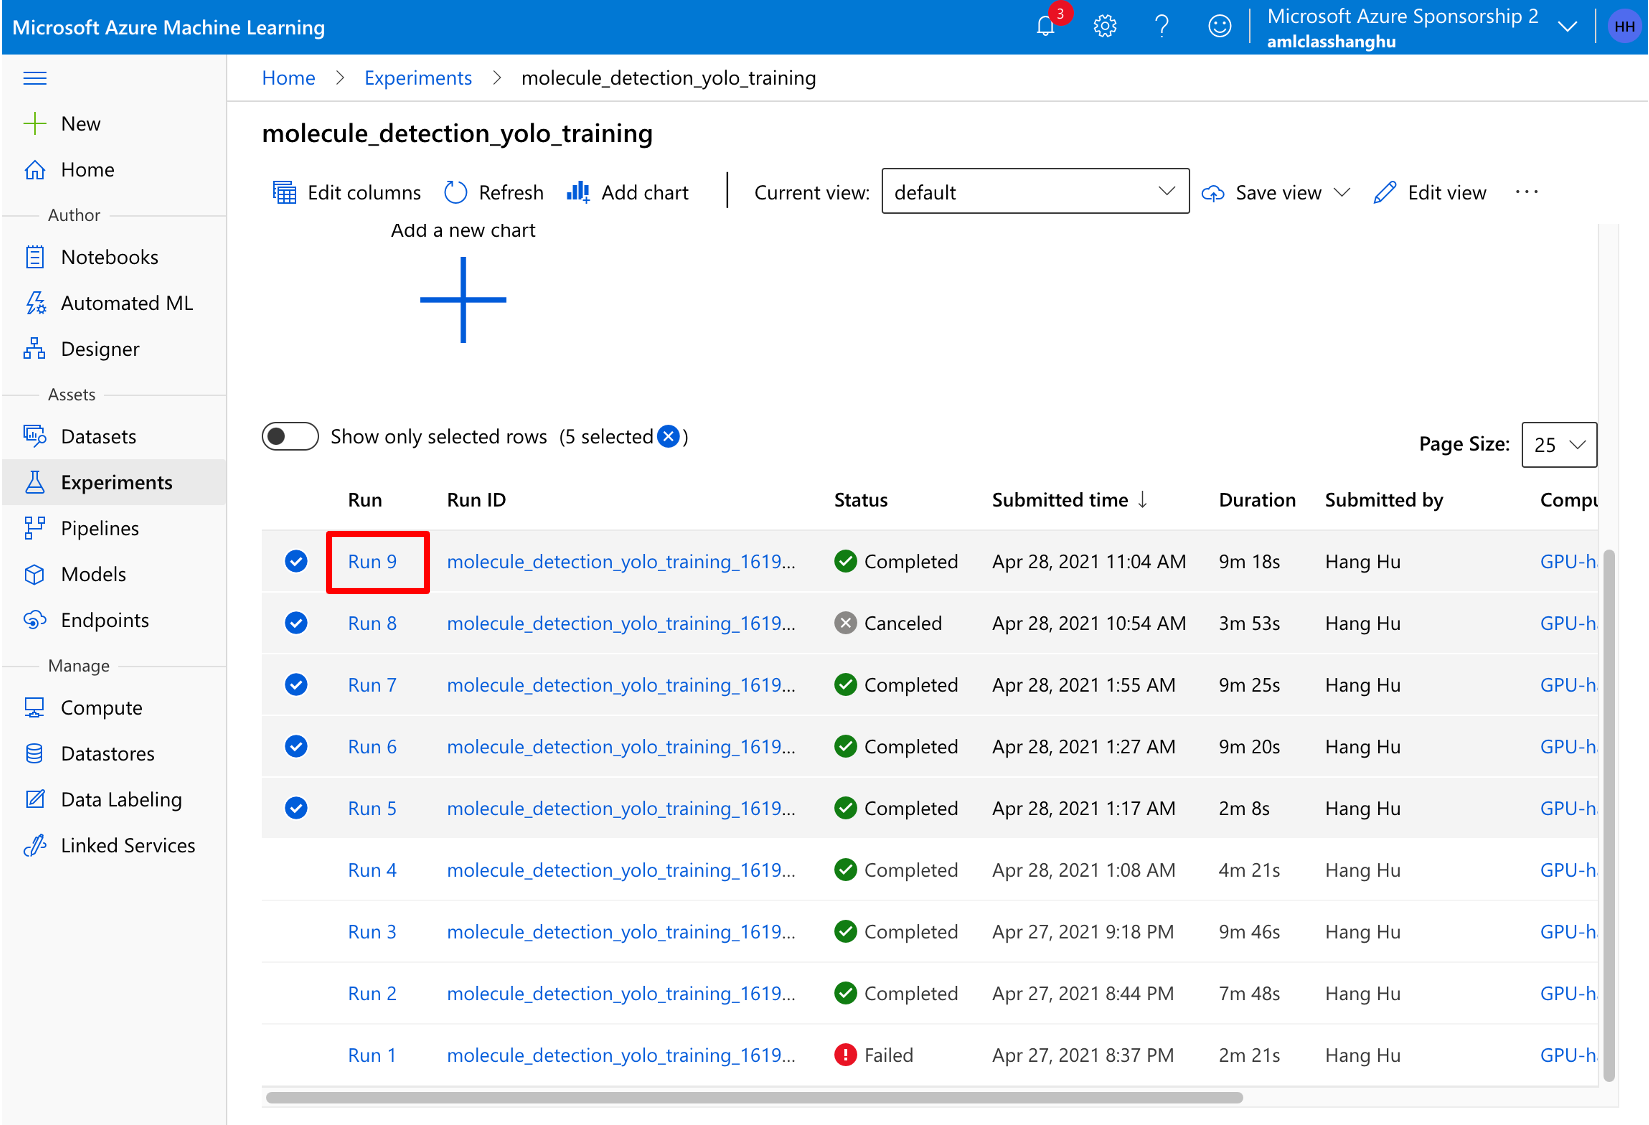Refresh the runs list
The image size is (1649, 1125).
[494, 192]
